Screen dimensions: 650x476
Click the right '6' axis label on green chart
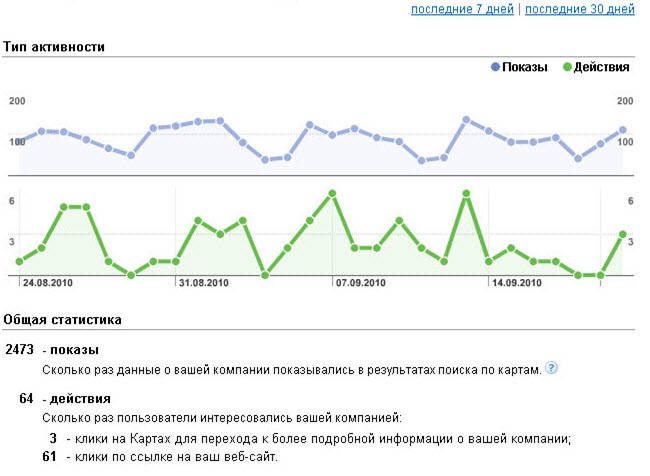click(x=631, y=201)
